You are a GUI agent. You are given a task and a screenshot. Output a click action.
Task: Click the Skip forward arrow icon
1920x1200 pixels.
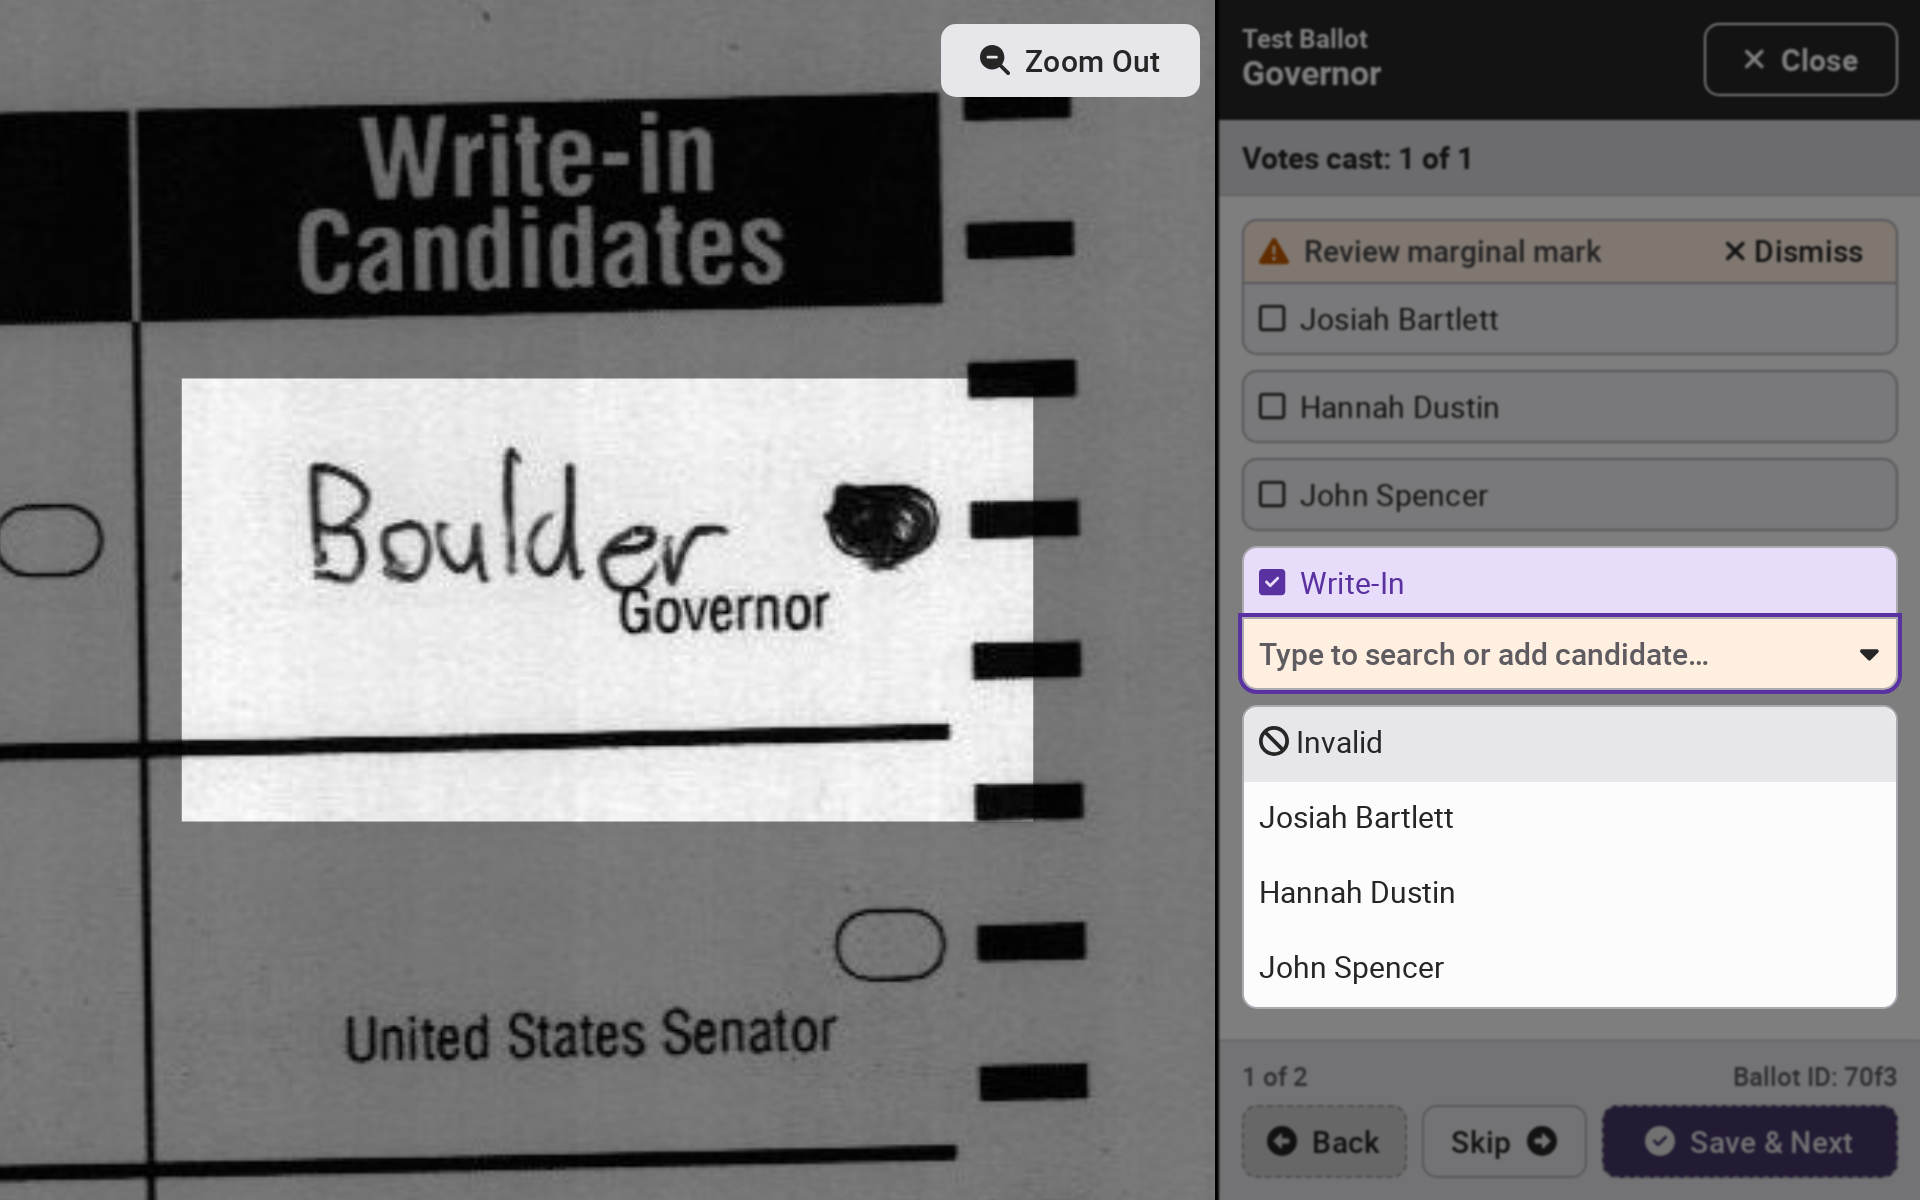pos(1542,1141)
